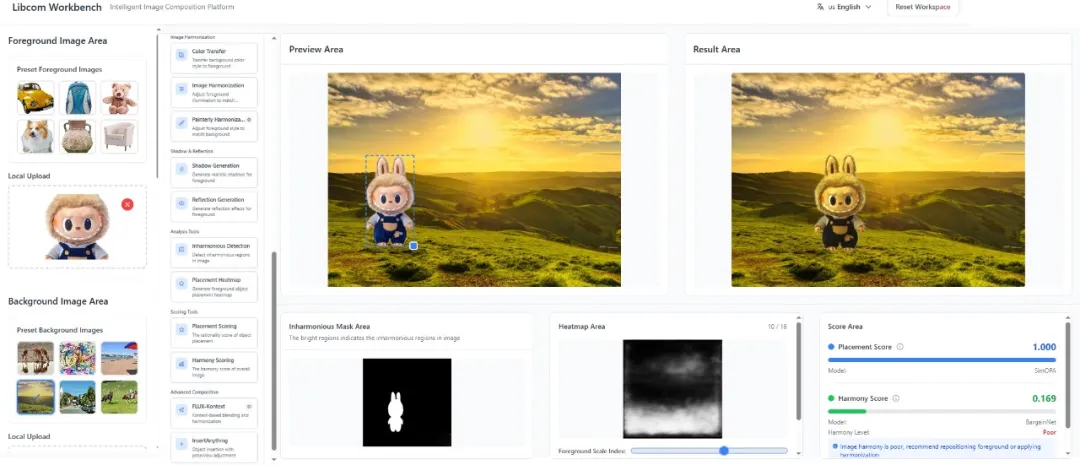Click the tools panel vertical scrollbar
This screenshot has width=1080, height=465.
coord(274,350)
